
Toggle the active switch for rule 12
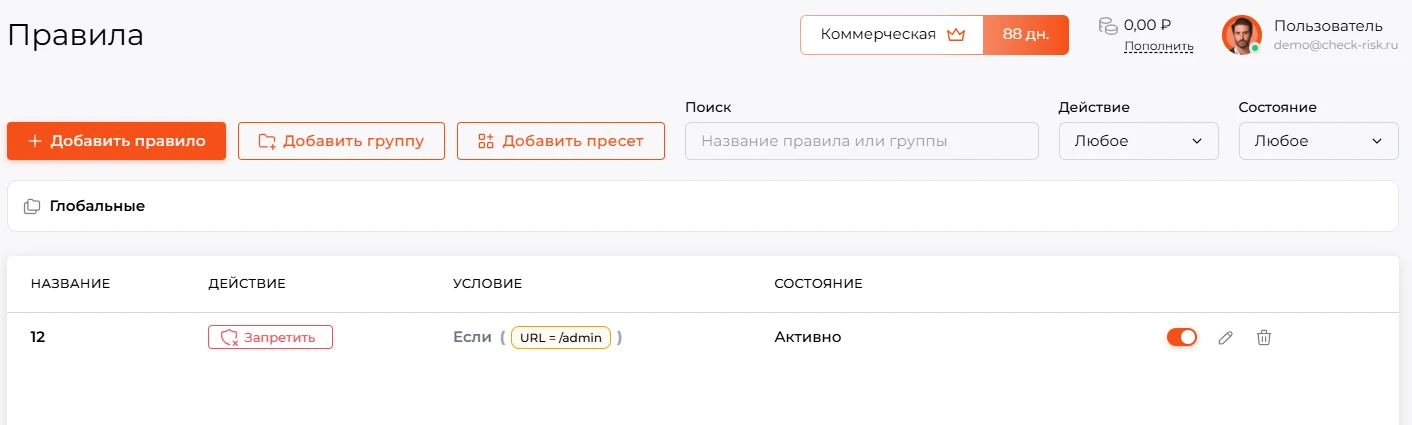click(1182, 338)
